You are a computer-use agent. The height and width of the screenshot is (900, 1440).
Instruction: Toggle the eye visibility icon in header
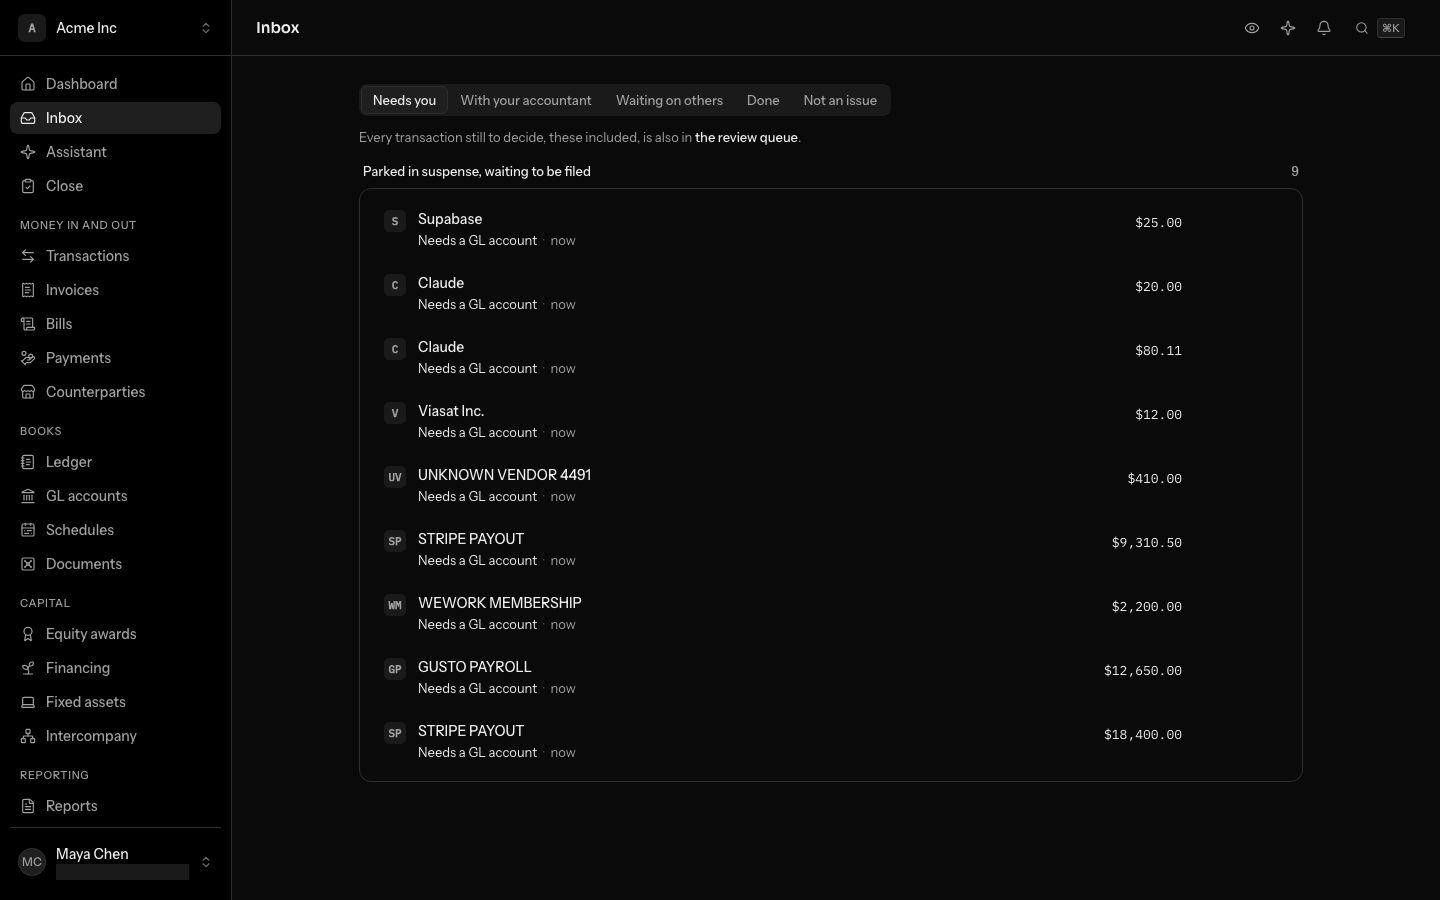point(1252,28)
